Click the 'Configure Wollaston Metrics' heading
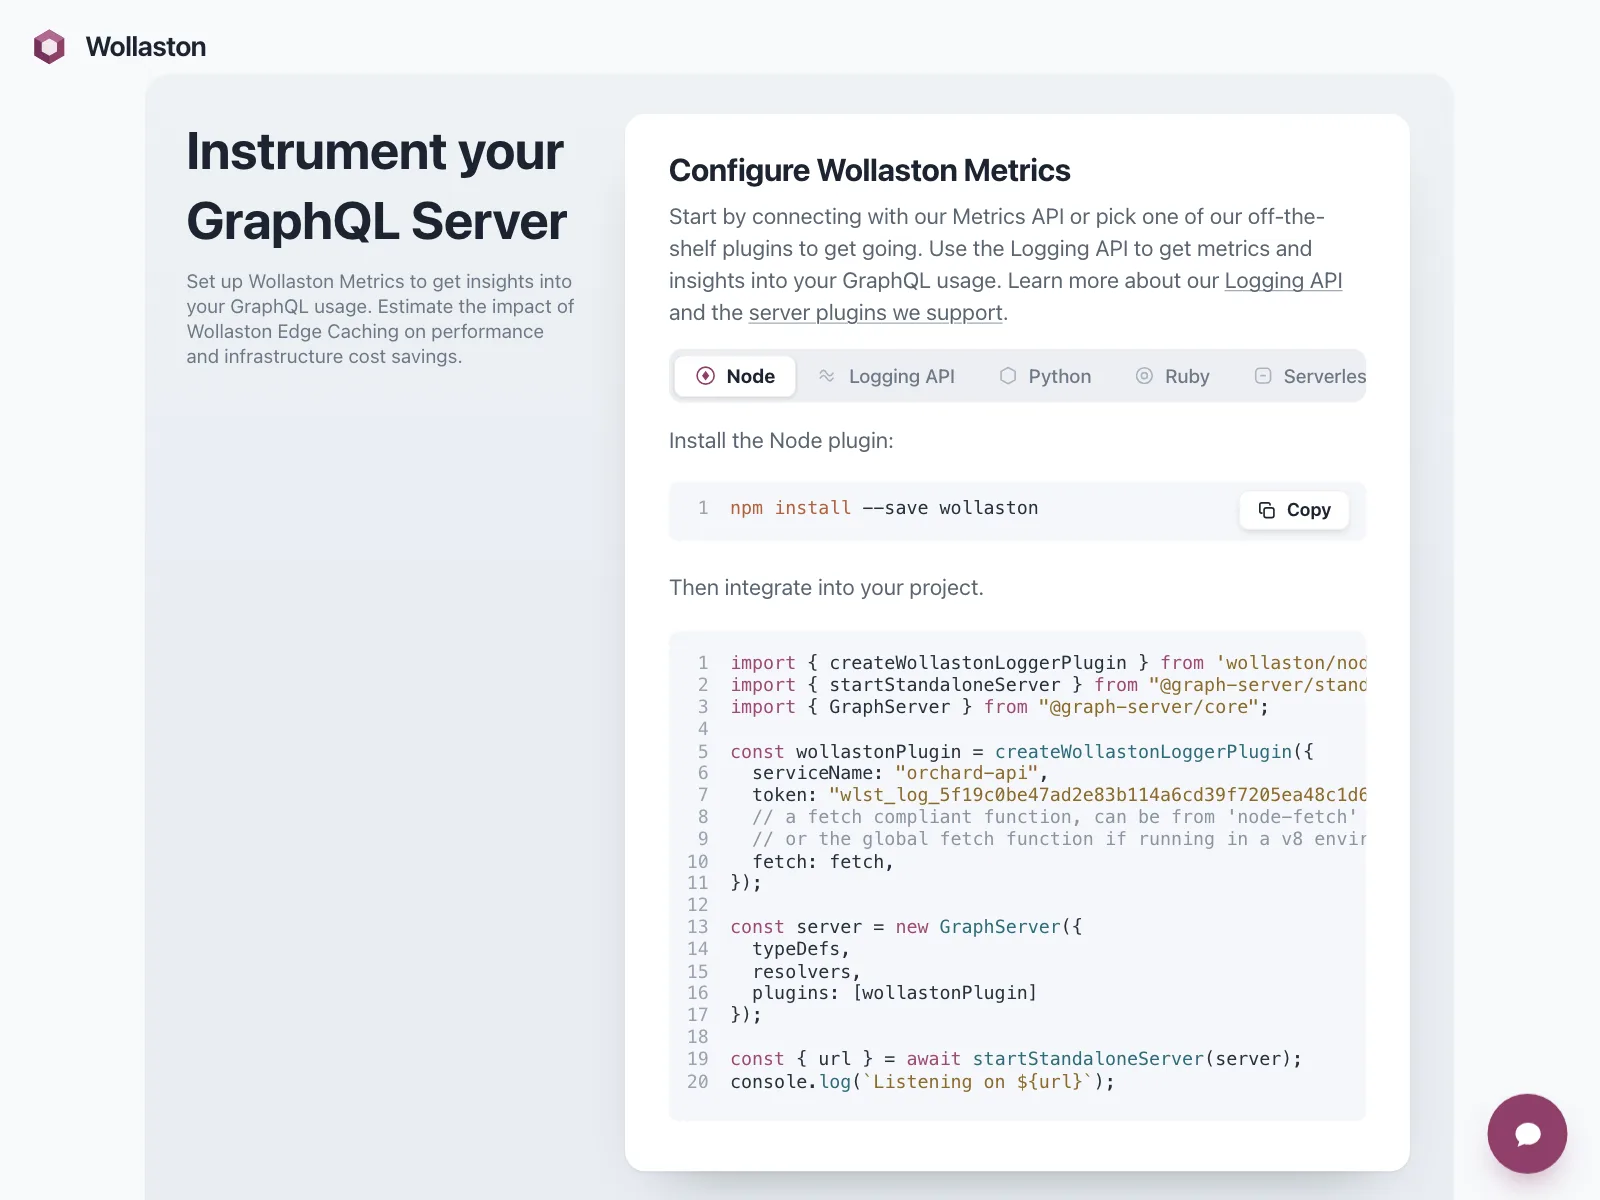Image resolution: width=1600 pixels, height=1200 pixels. click(x=869, y=171)
